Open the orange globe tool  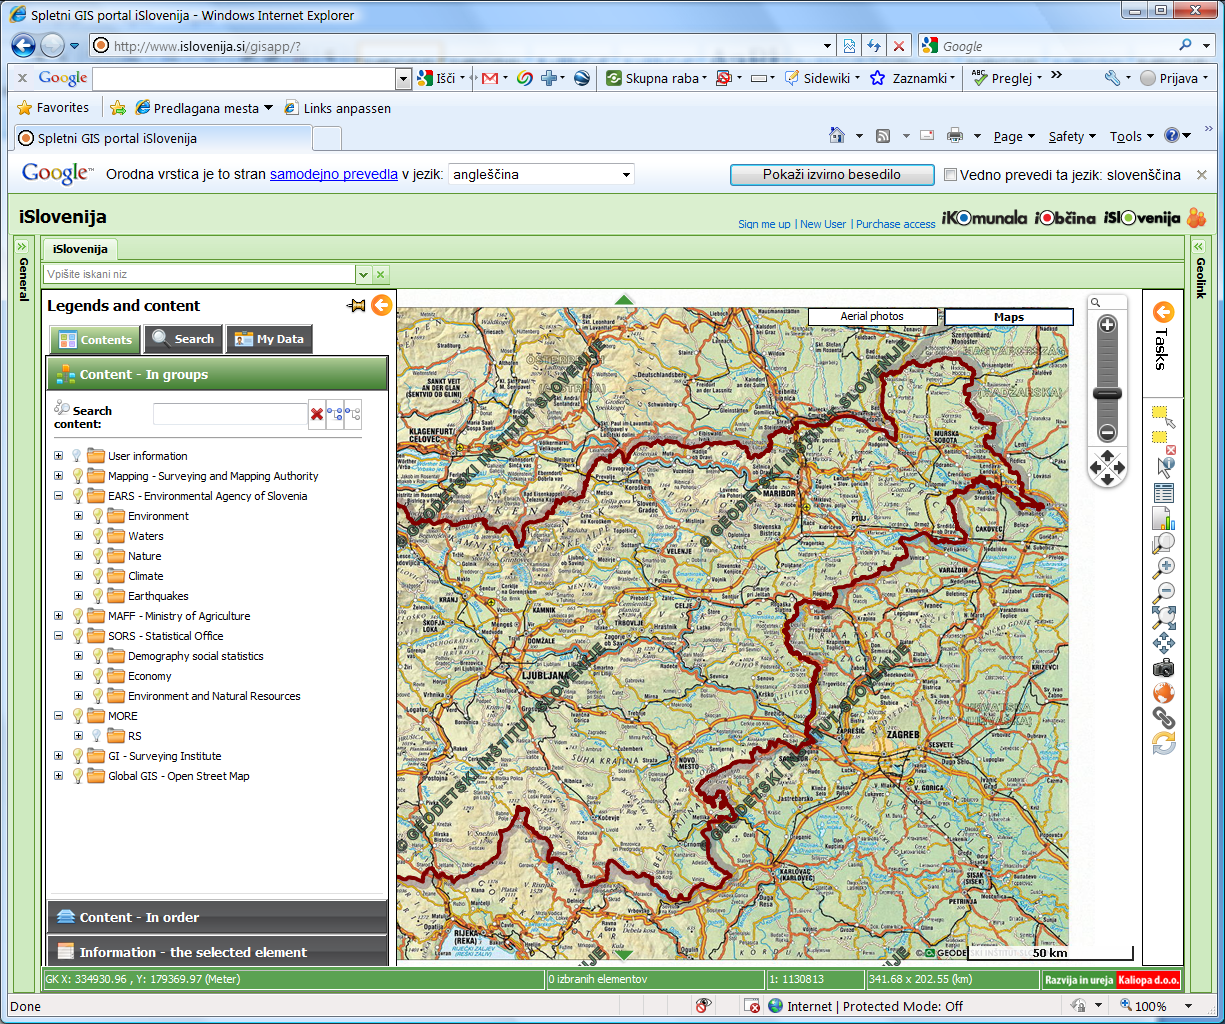point(1163,693)
